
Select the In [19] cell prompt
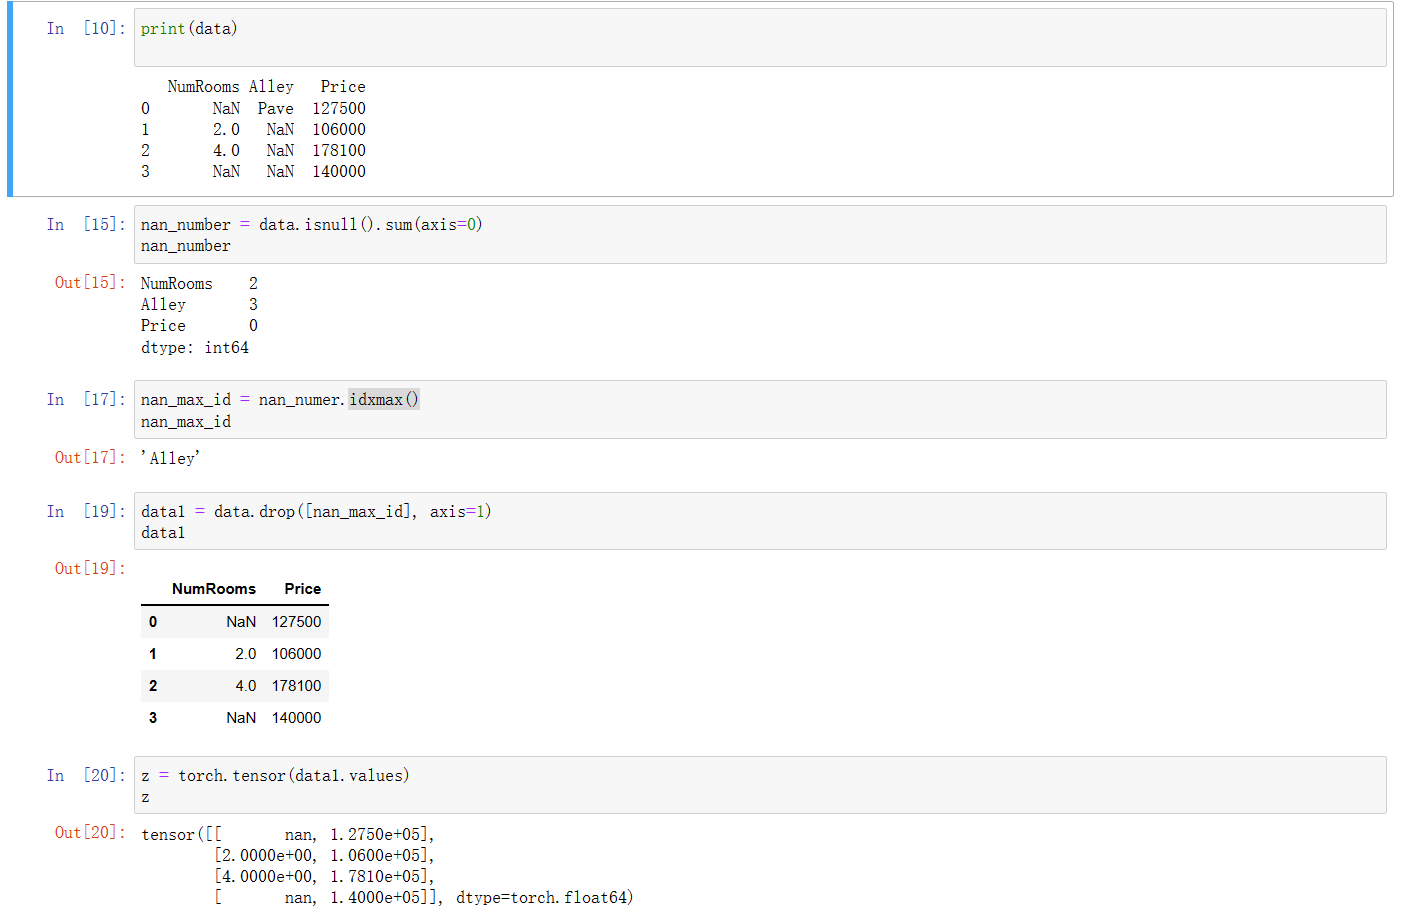click(x=86, y=512)
